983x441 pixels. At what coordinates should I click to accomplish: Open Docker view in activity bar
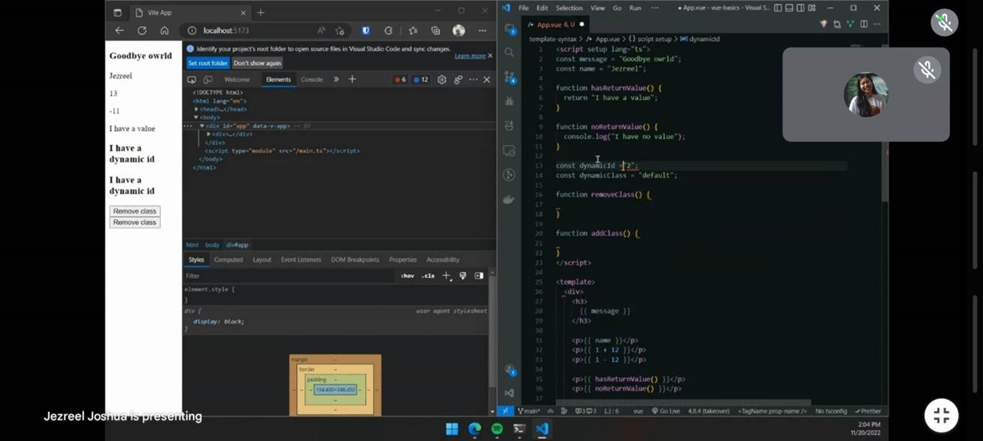[x=510, y=199]
